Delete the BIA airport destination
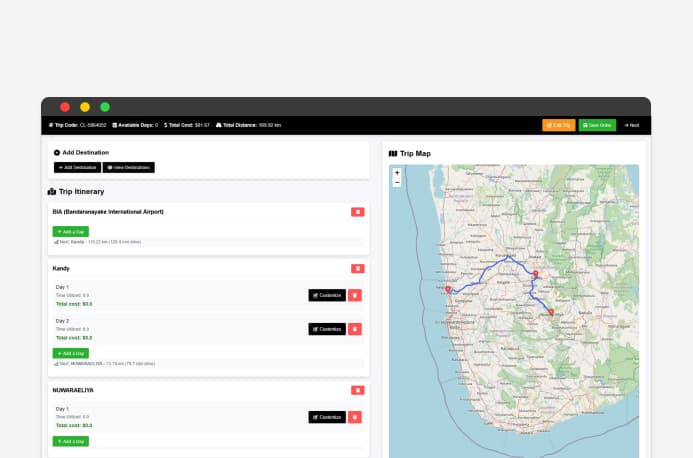Screen dimensions: 693x458 (x=357, y=212)
